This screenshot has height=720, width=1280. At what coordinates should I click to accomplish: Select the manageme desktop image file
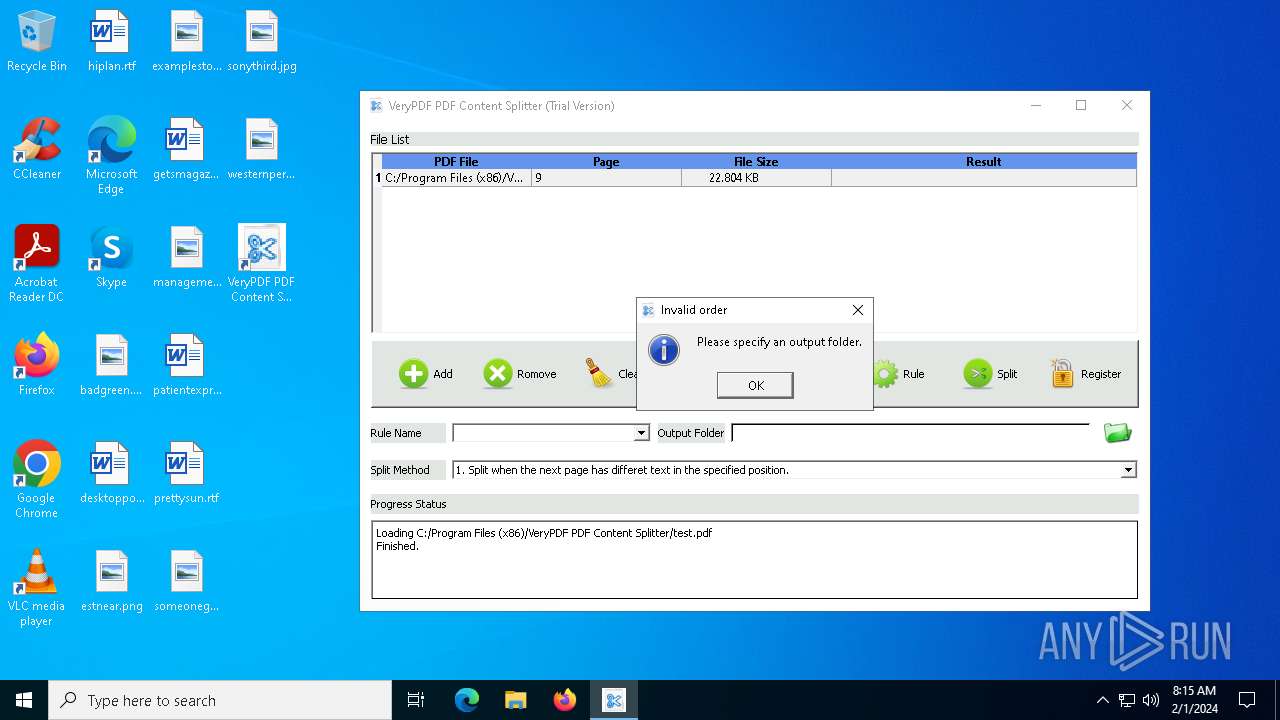(187, 258)
